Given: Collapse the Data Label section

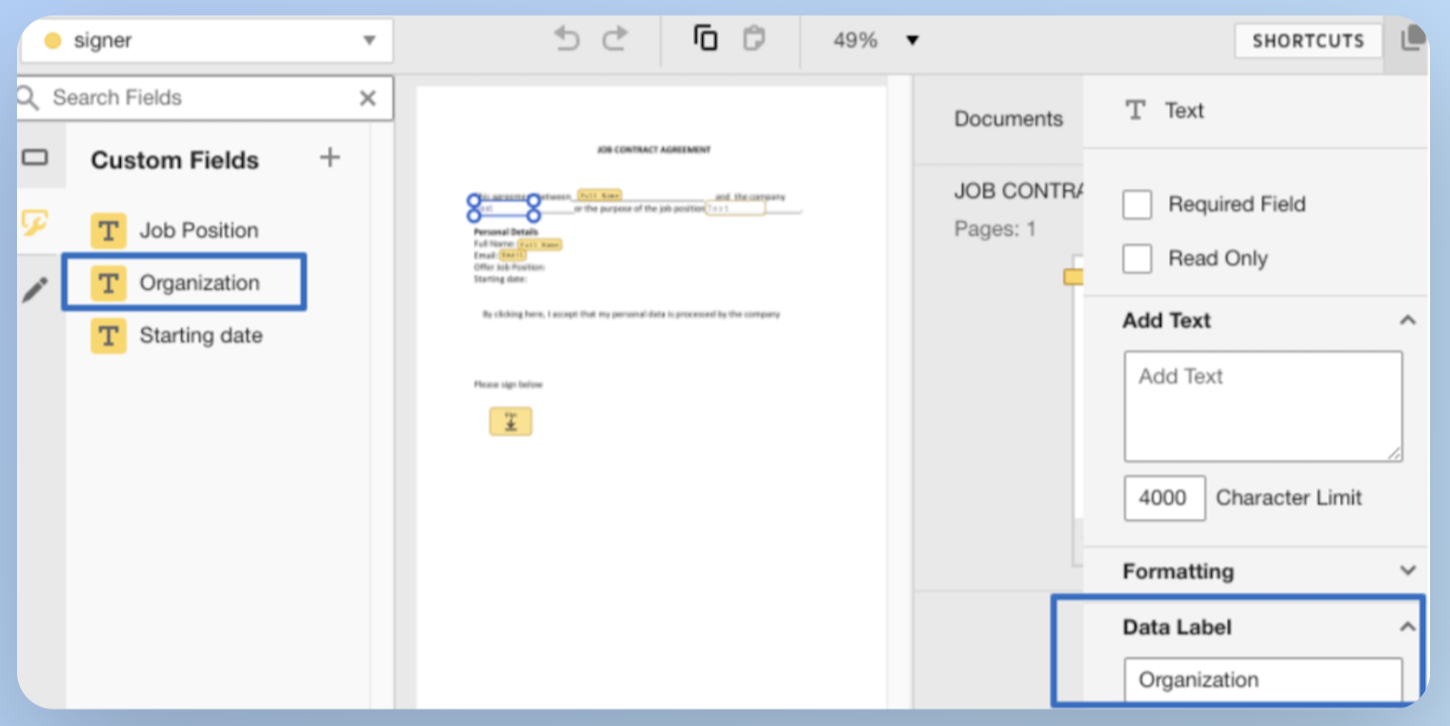Looking at the screenshot, I should (1408, 627).
